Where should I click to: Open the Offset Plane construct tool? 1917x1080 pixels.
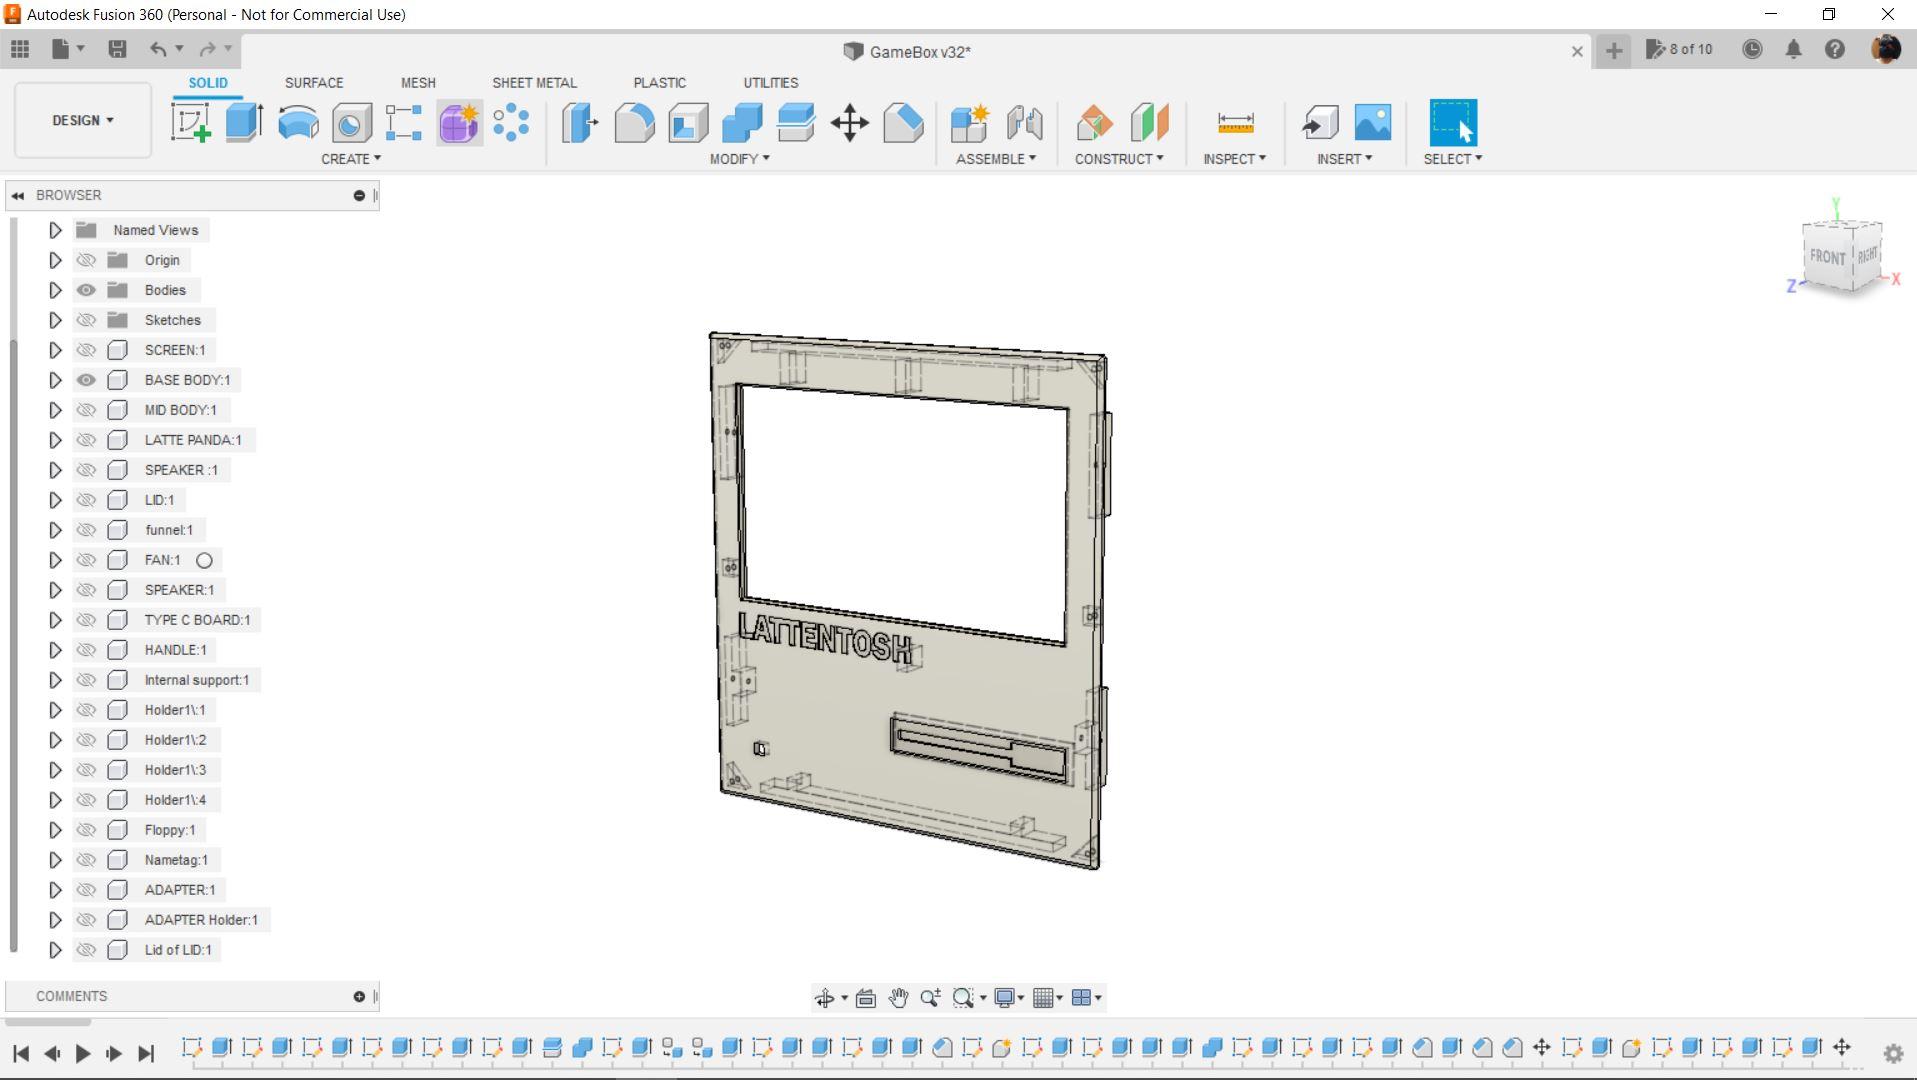tap(1095, 123)
